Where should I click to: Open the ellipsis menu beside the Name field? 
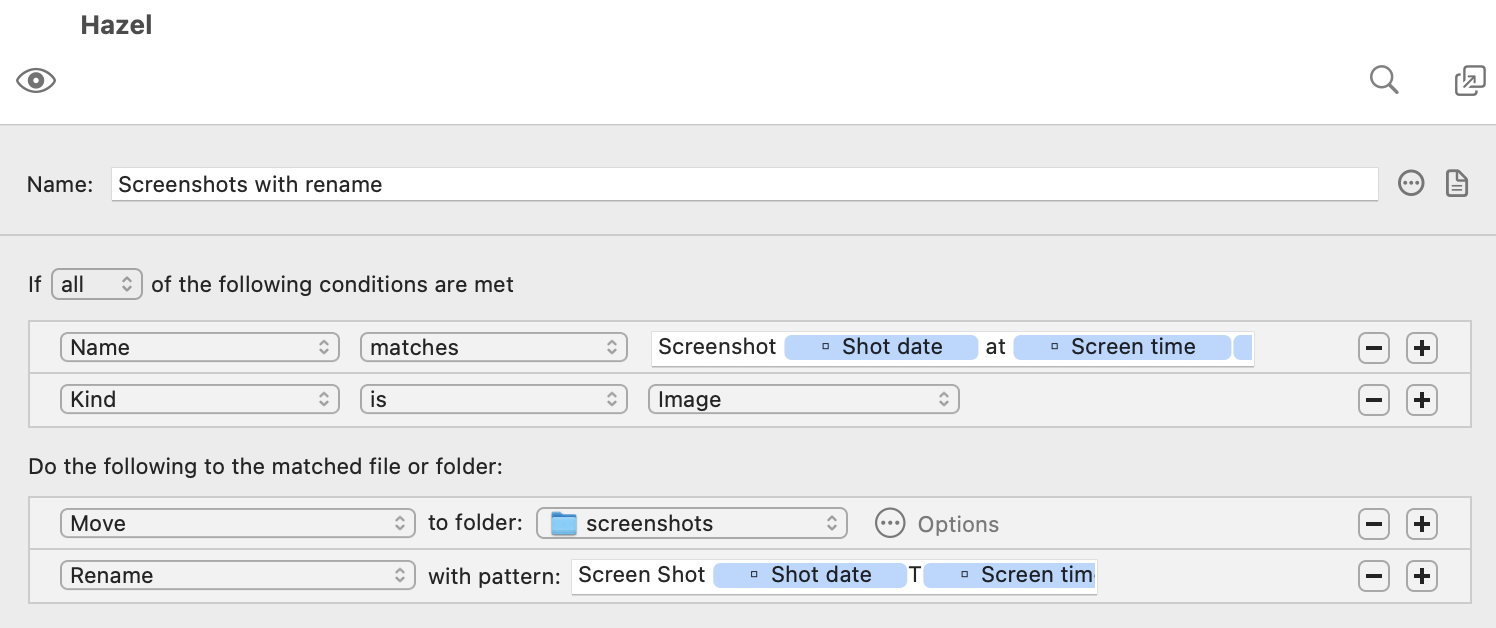coord(1410,184)
